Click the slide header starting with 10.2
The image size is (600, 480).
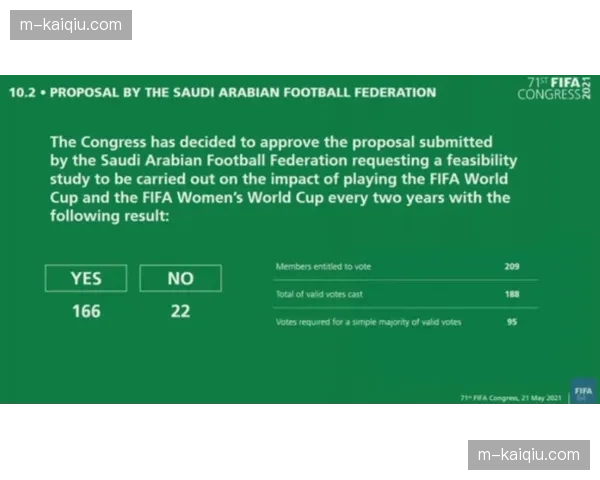pyautogui.click(x=222, y=92)
